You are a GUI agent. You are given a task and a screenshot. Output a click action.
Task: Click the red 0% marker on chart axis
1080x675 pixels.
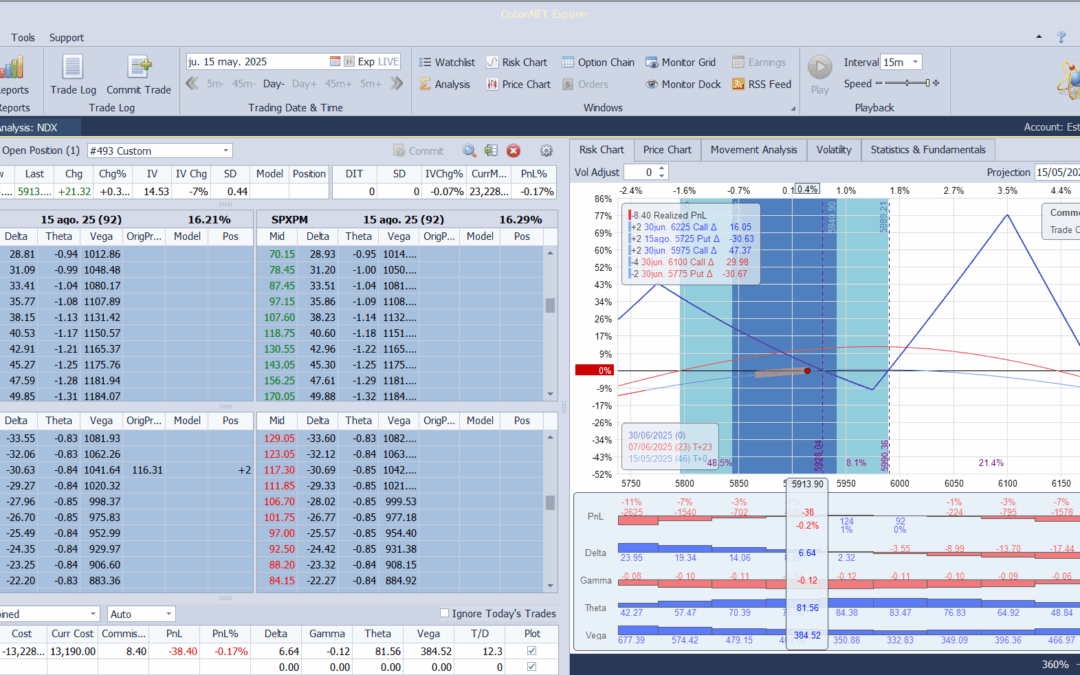pos(594,371)
